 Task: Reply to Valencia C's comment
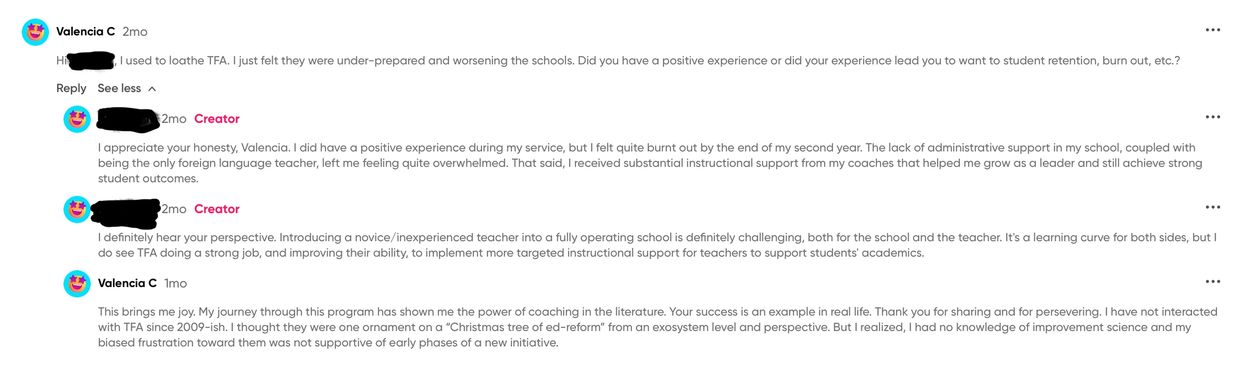coord(71,88)
